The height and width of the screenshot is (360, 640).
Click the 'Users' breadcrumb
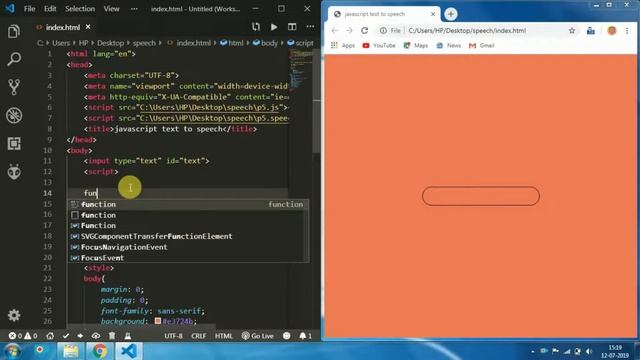tap(61, 43)
